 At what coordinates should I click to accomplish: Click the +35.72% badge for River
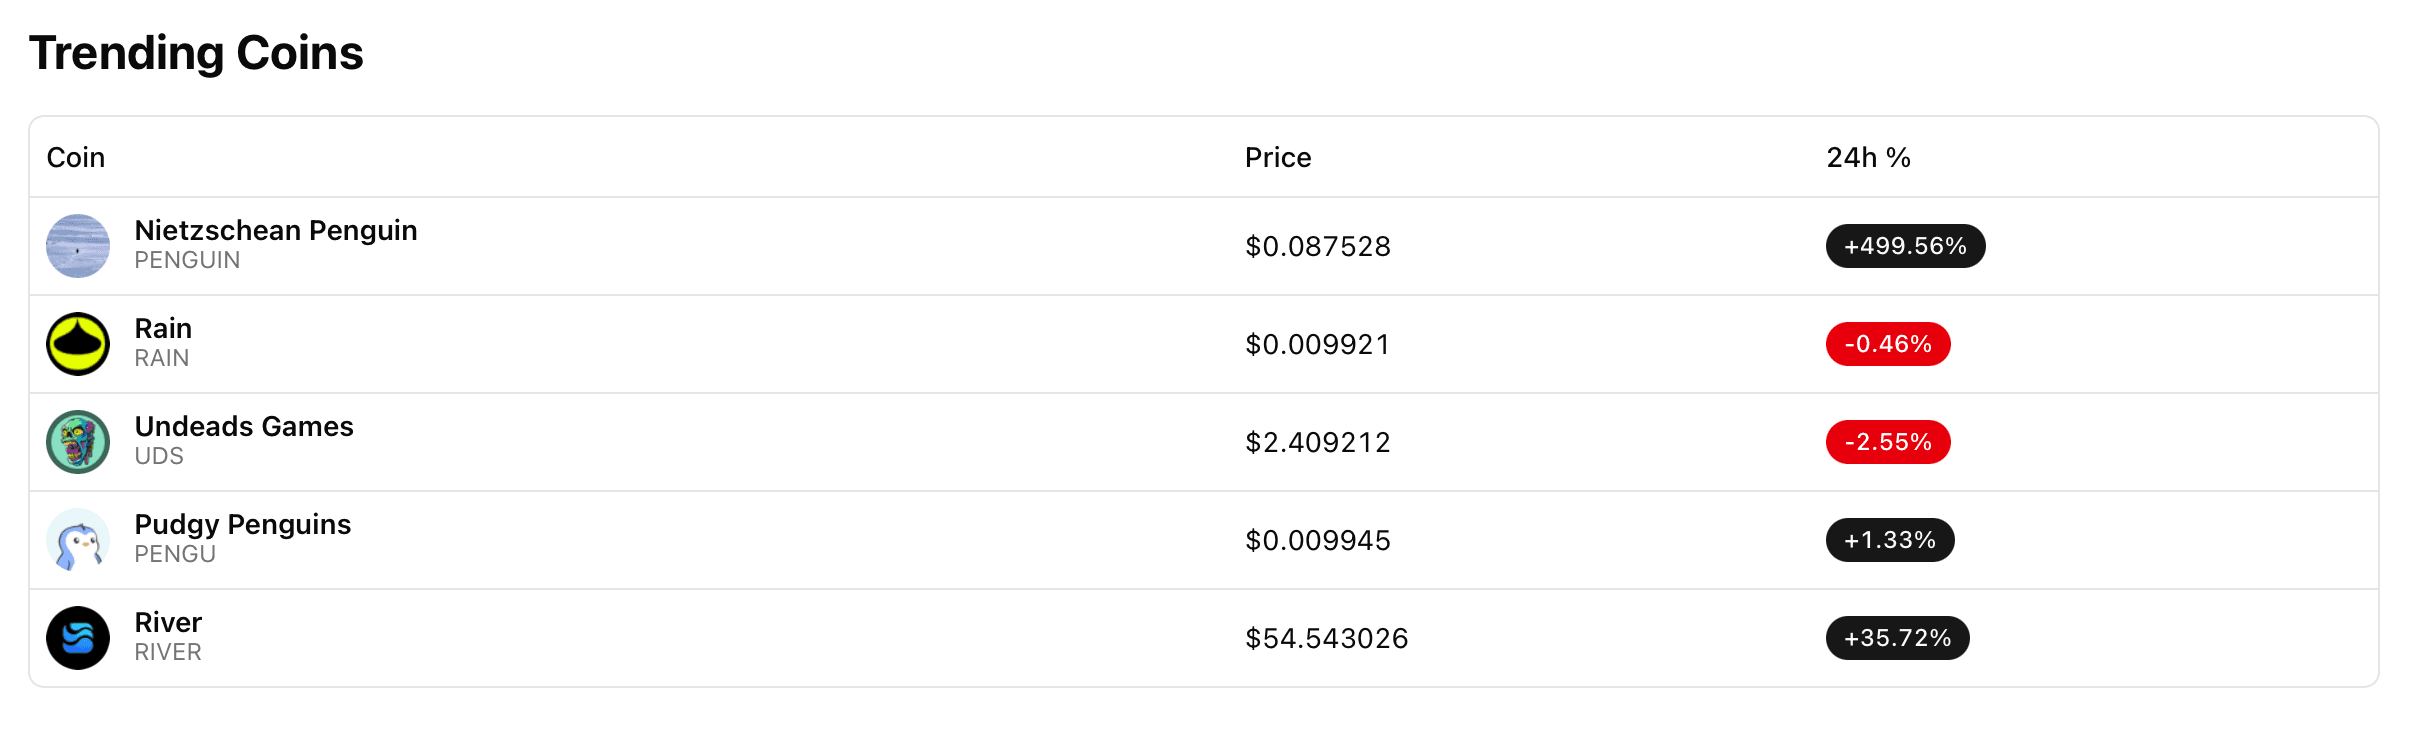tap(1896, 637)
